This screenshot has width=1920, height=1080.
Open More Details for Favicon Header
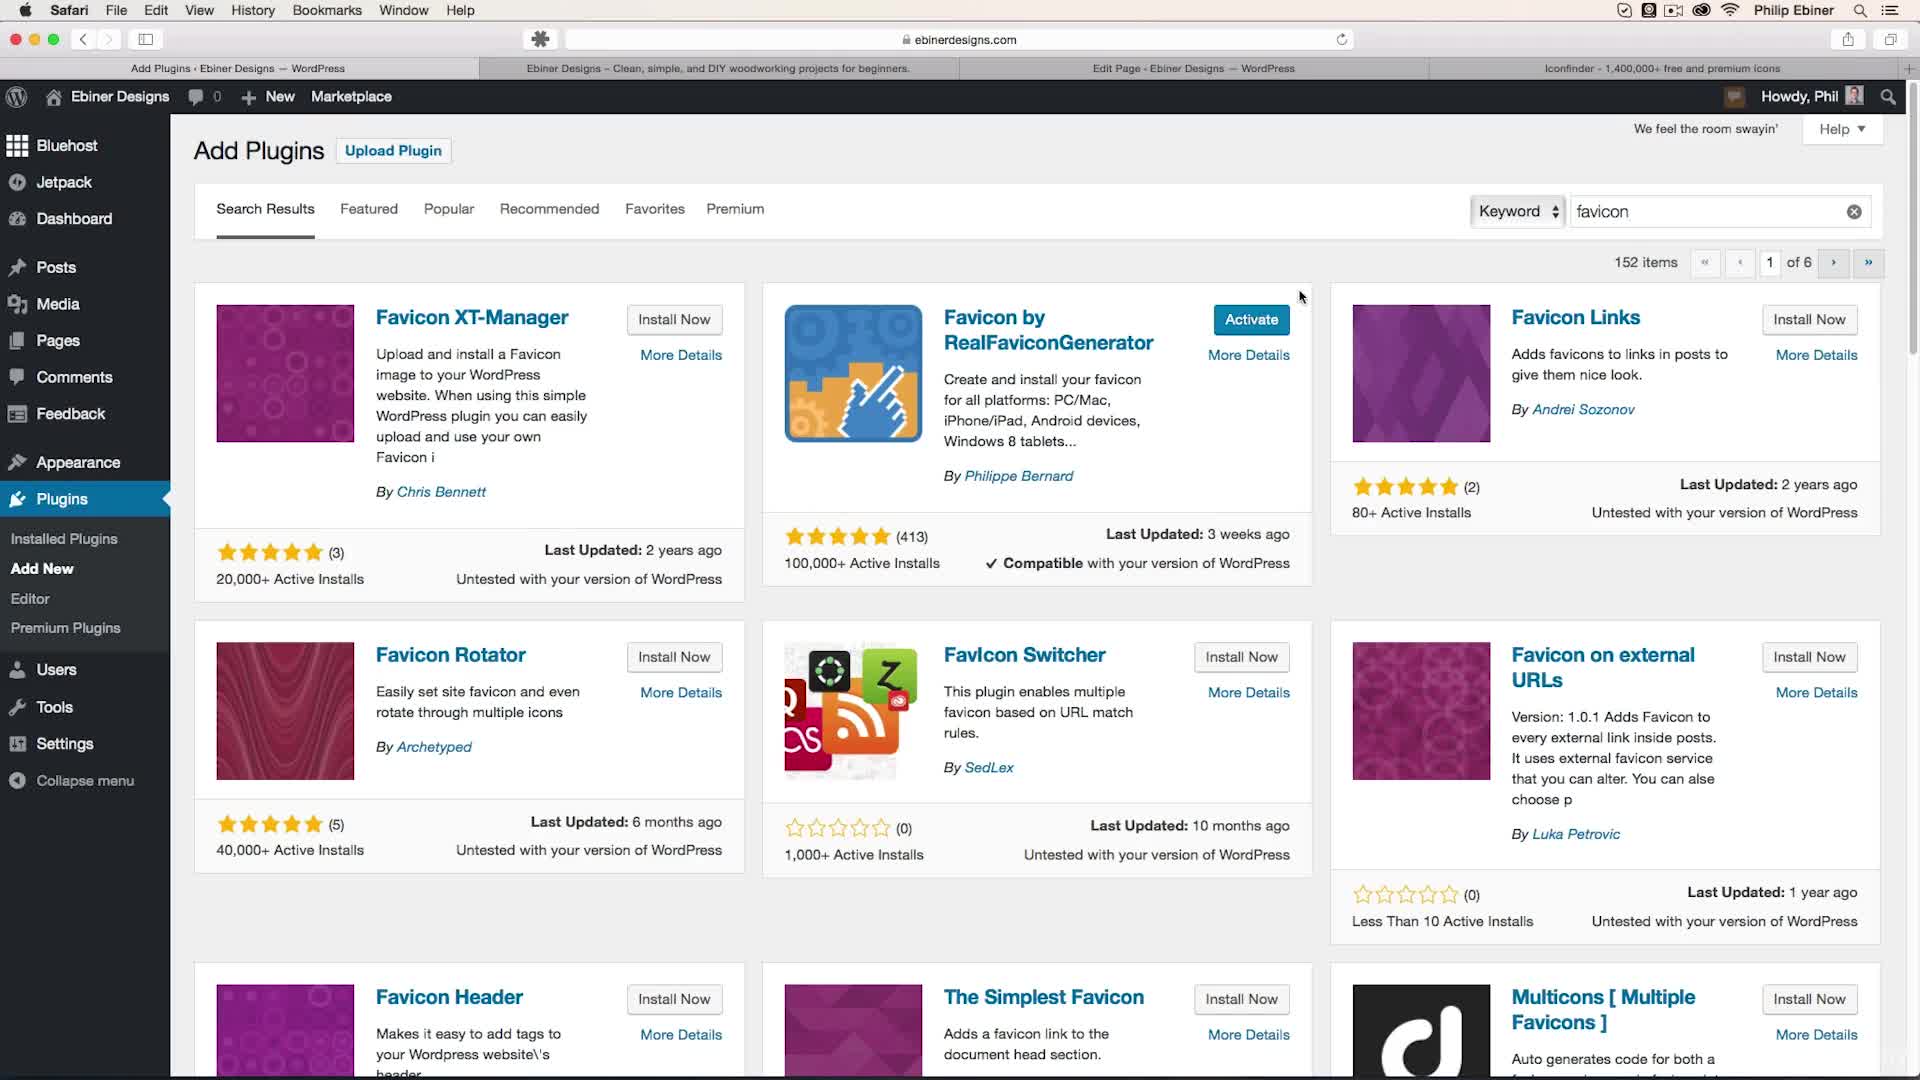[681, 1035]
